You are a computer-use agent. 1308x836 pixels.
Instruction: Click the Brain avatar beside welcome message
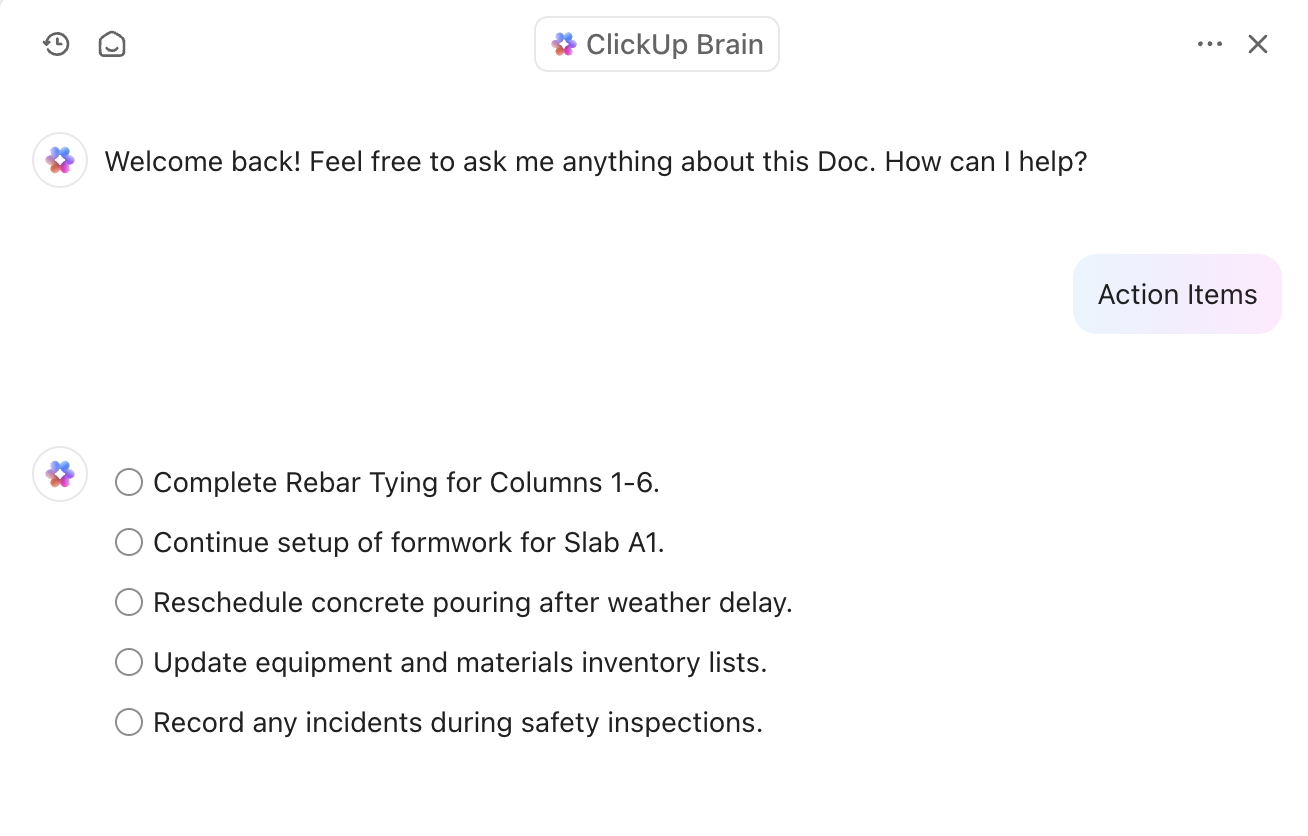[x=60, y=160]
